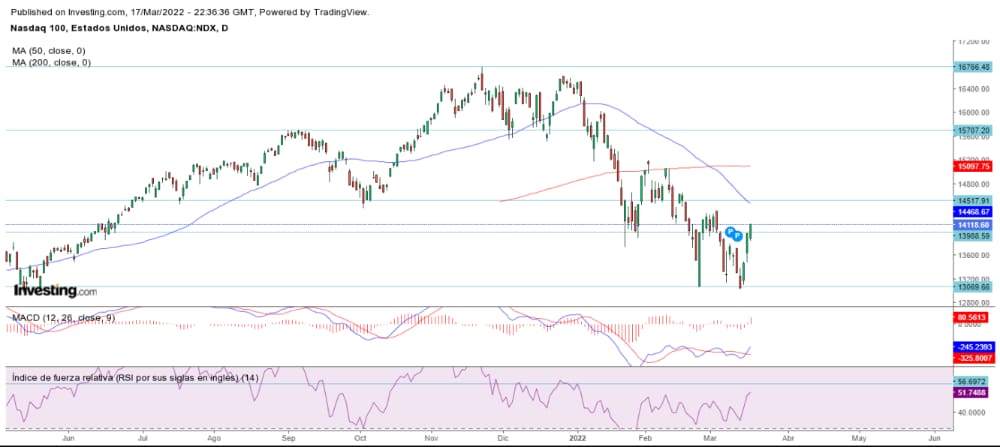Click the 'Sep' label on time axis
Image resolution: width=1000 pixels, height=447 pixels.
[x=289, y=439]
